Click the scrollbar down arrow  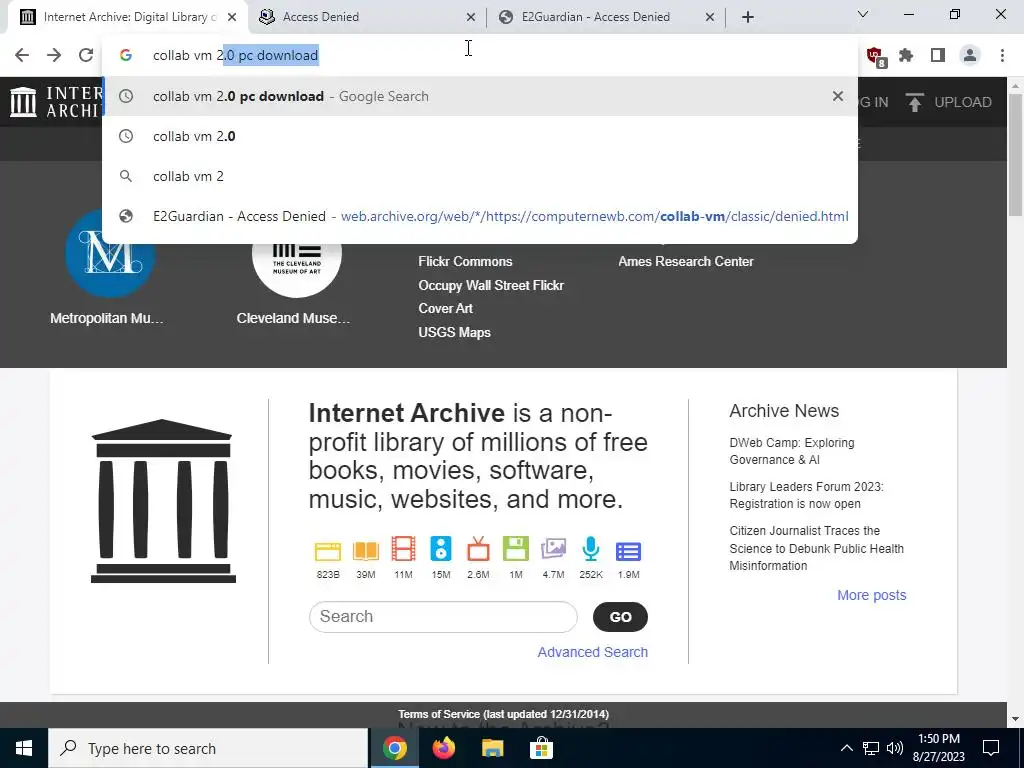pyautogui.click(x=1016, y=719)
